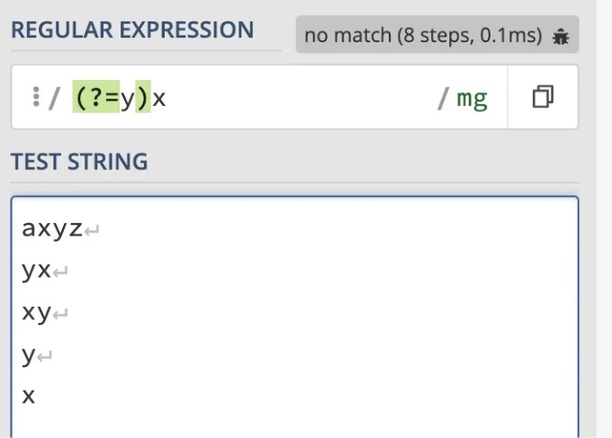Place cursor after x in regex field
The height and width of the screenshot is (438, 612).
click(167, 98)
